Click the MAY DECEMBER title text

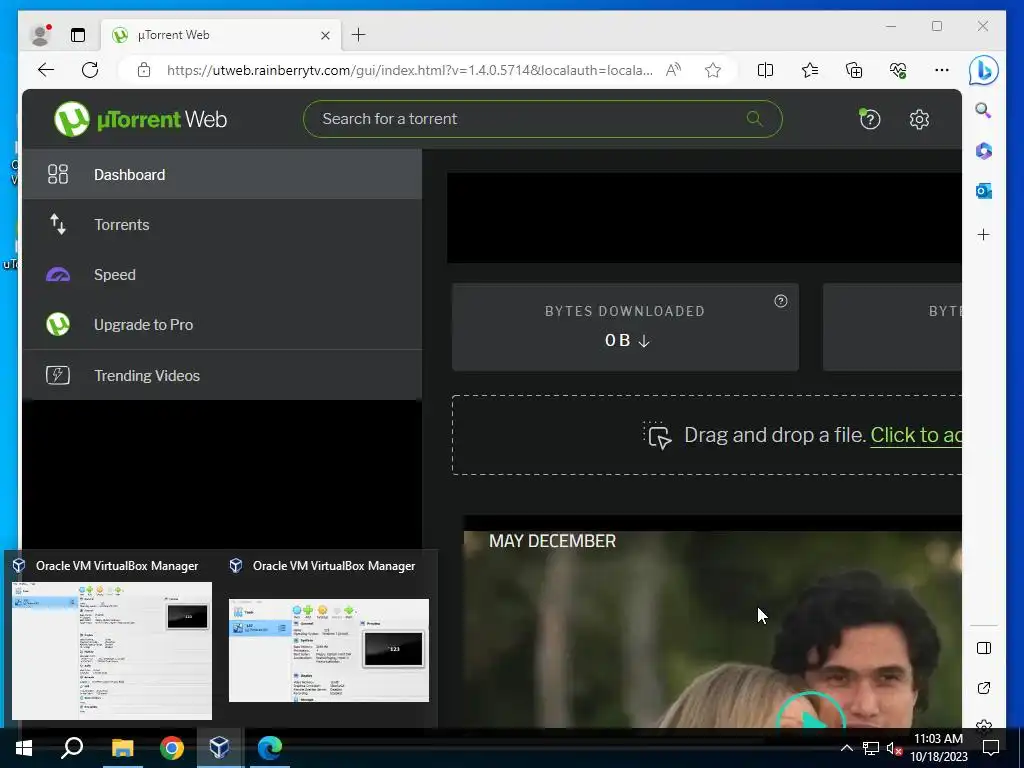point(552,541)
